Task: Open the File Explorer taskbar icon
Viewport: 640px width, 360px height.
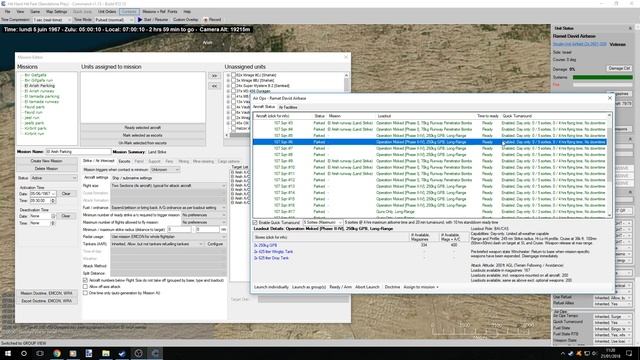Action: 106,353
